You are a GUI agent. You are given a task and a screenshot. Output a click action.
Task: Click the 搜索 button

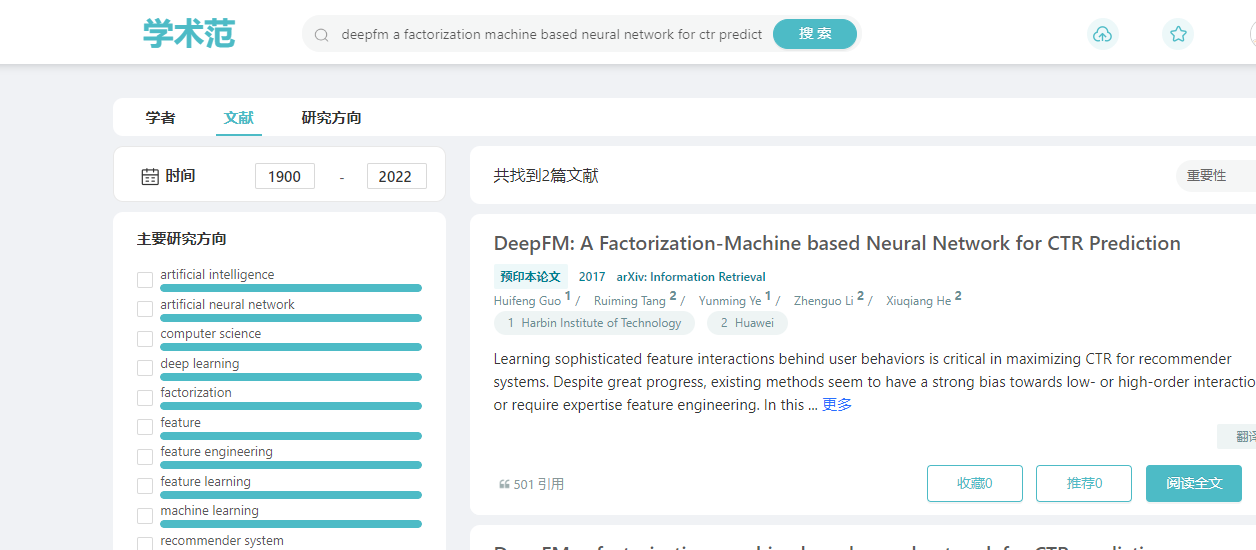[x=815, y=34]
